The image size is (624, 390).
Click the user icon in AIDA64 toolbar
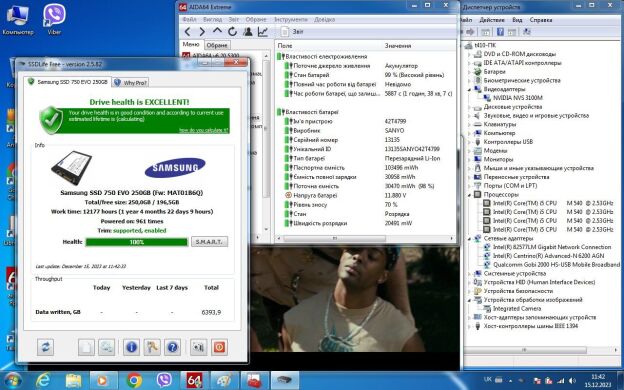point(248,31)
